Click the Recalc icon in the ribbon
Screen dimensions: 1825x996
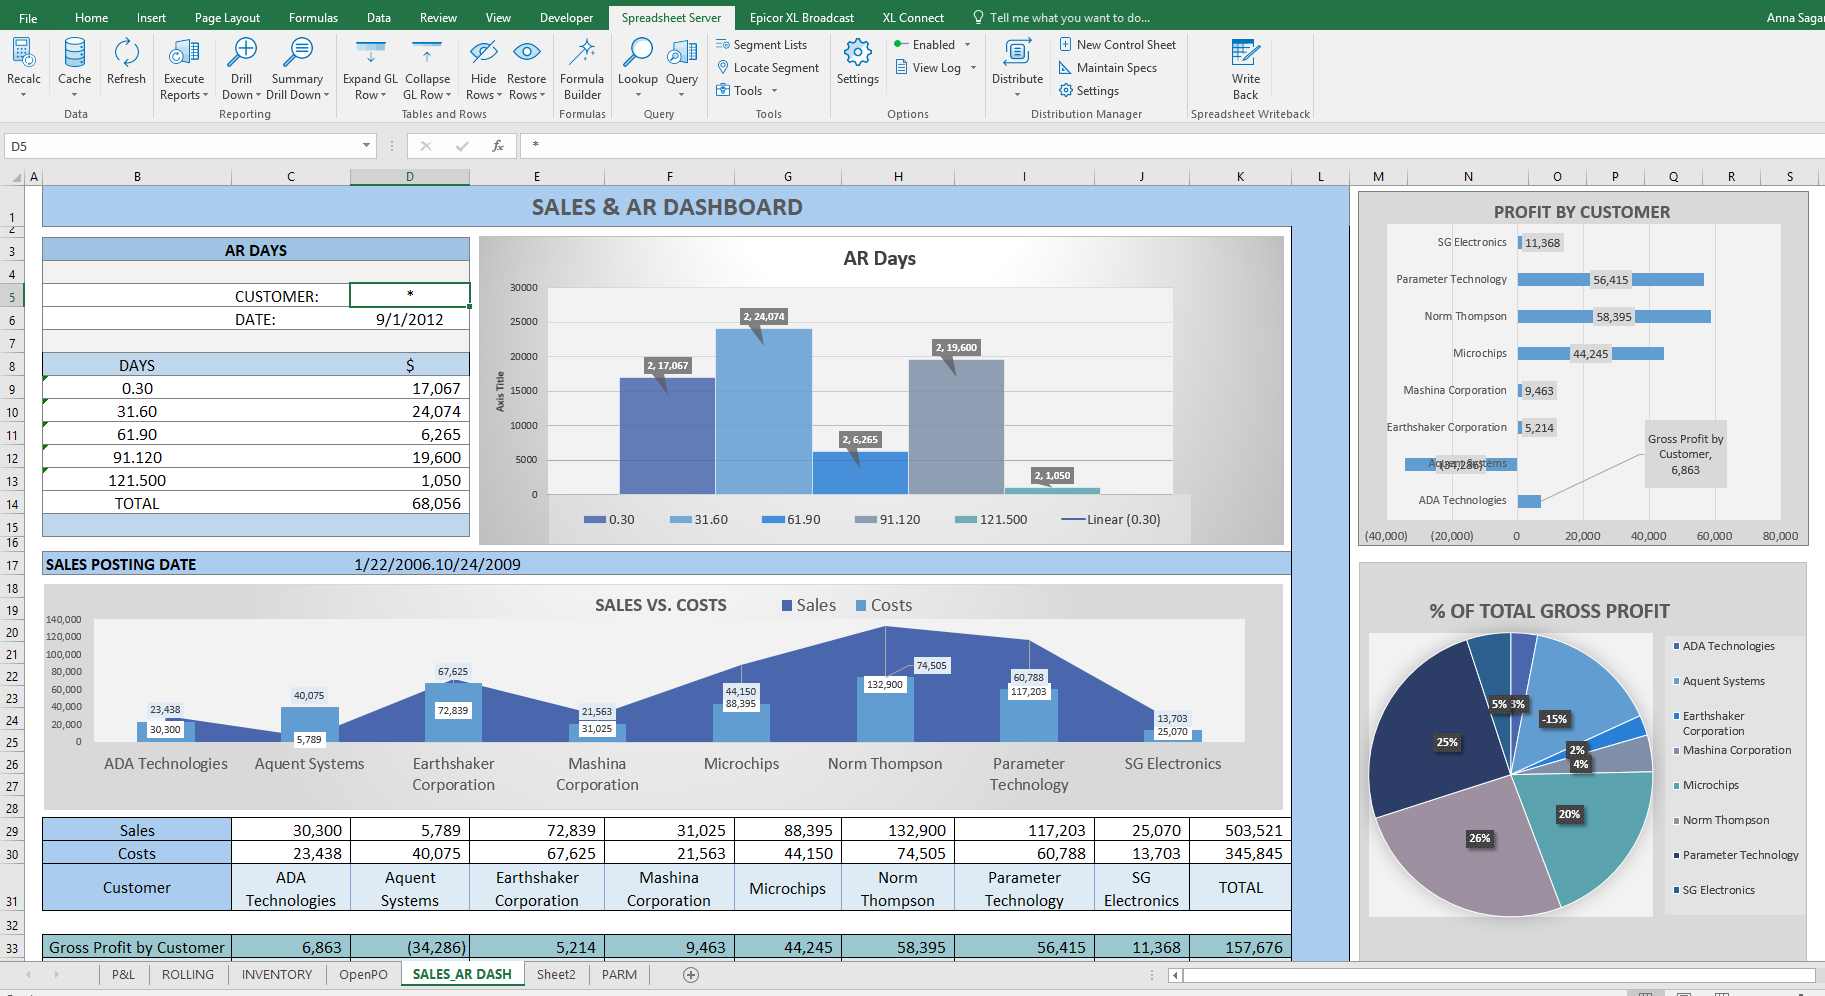click(x=23, y=55)
